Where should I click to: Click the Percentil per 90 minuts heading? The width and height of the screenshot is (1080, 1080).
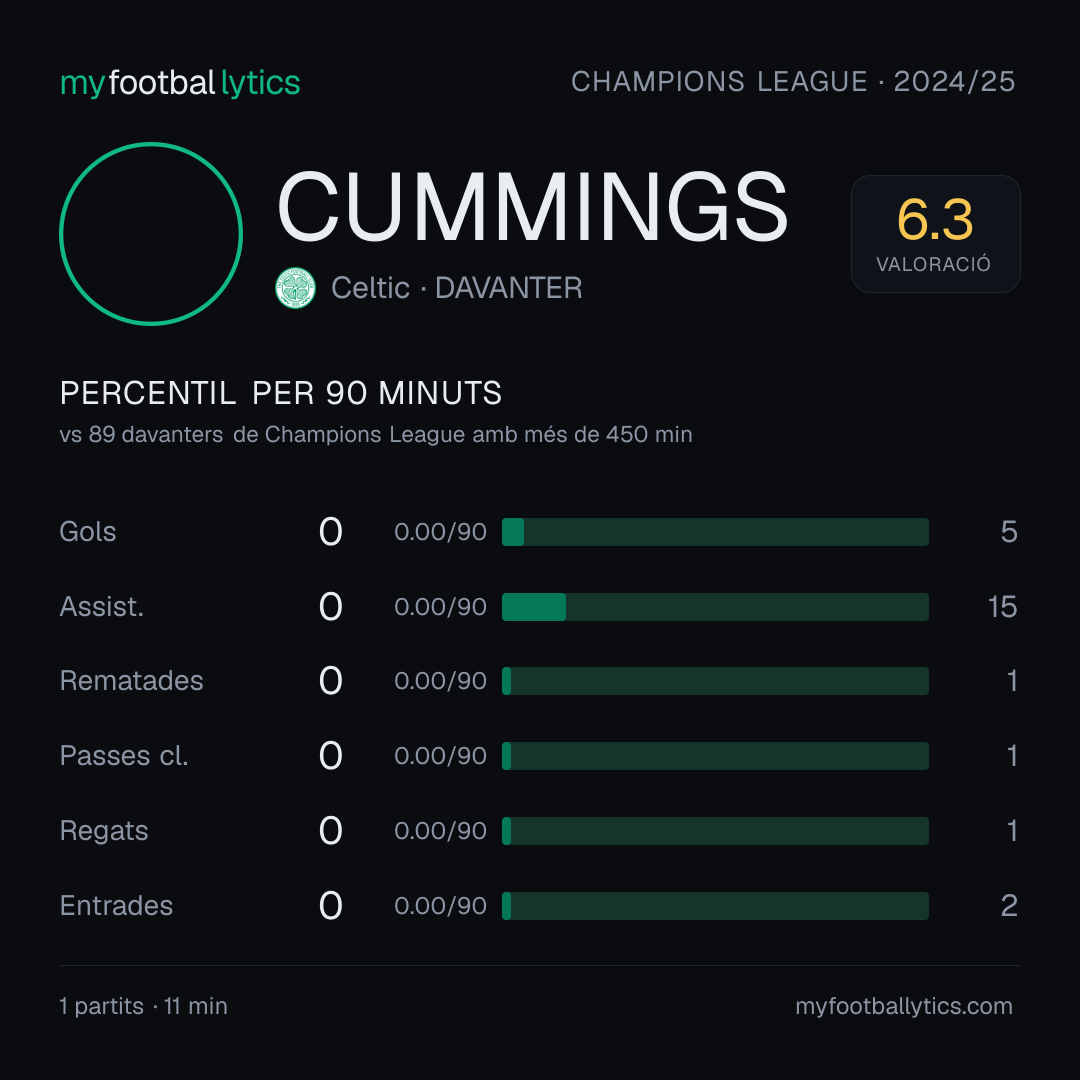[280, 393]
